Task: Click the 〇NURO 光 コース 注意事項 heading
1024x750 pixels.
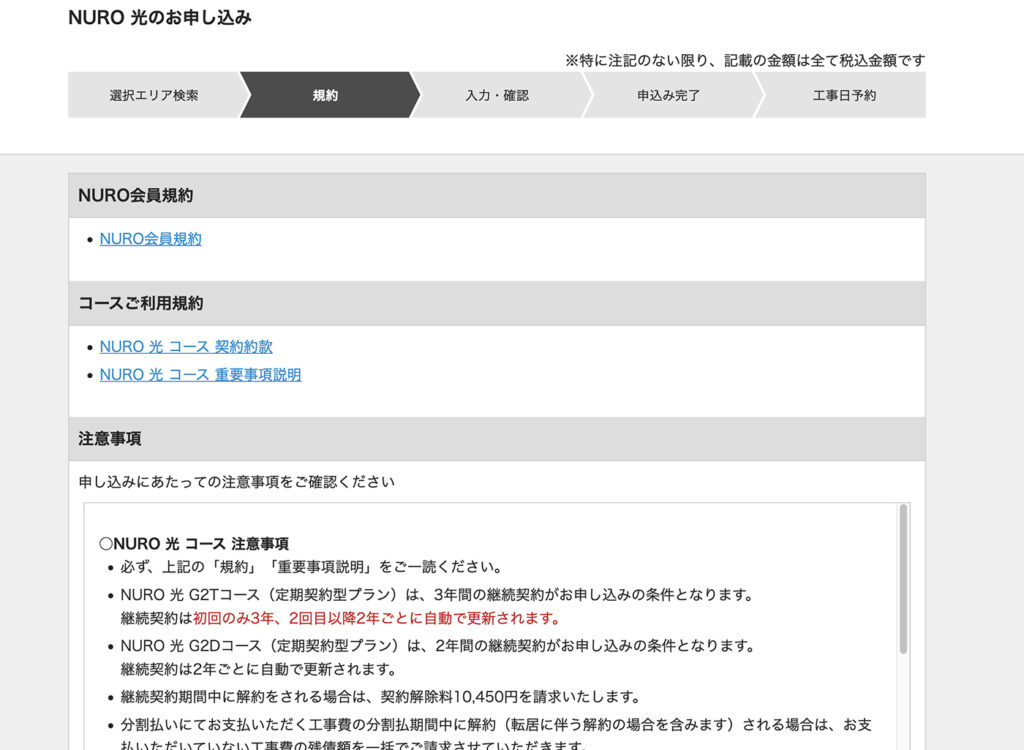Action: (194, 544)
